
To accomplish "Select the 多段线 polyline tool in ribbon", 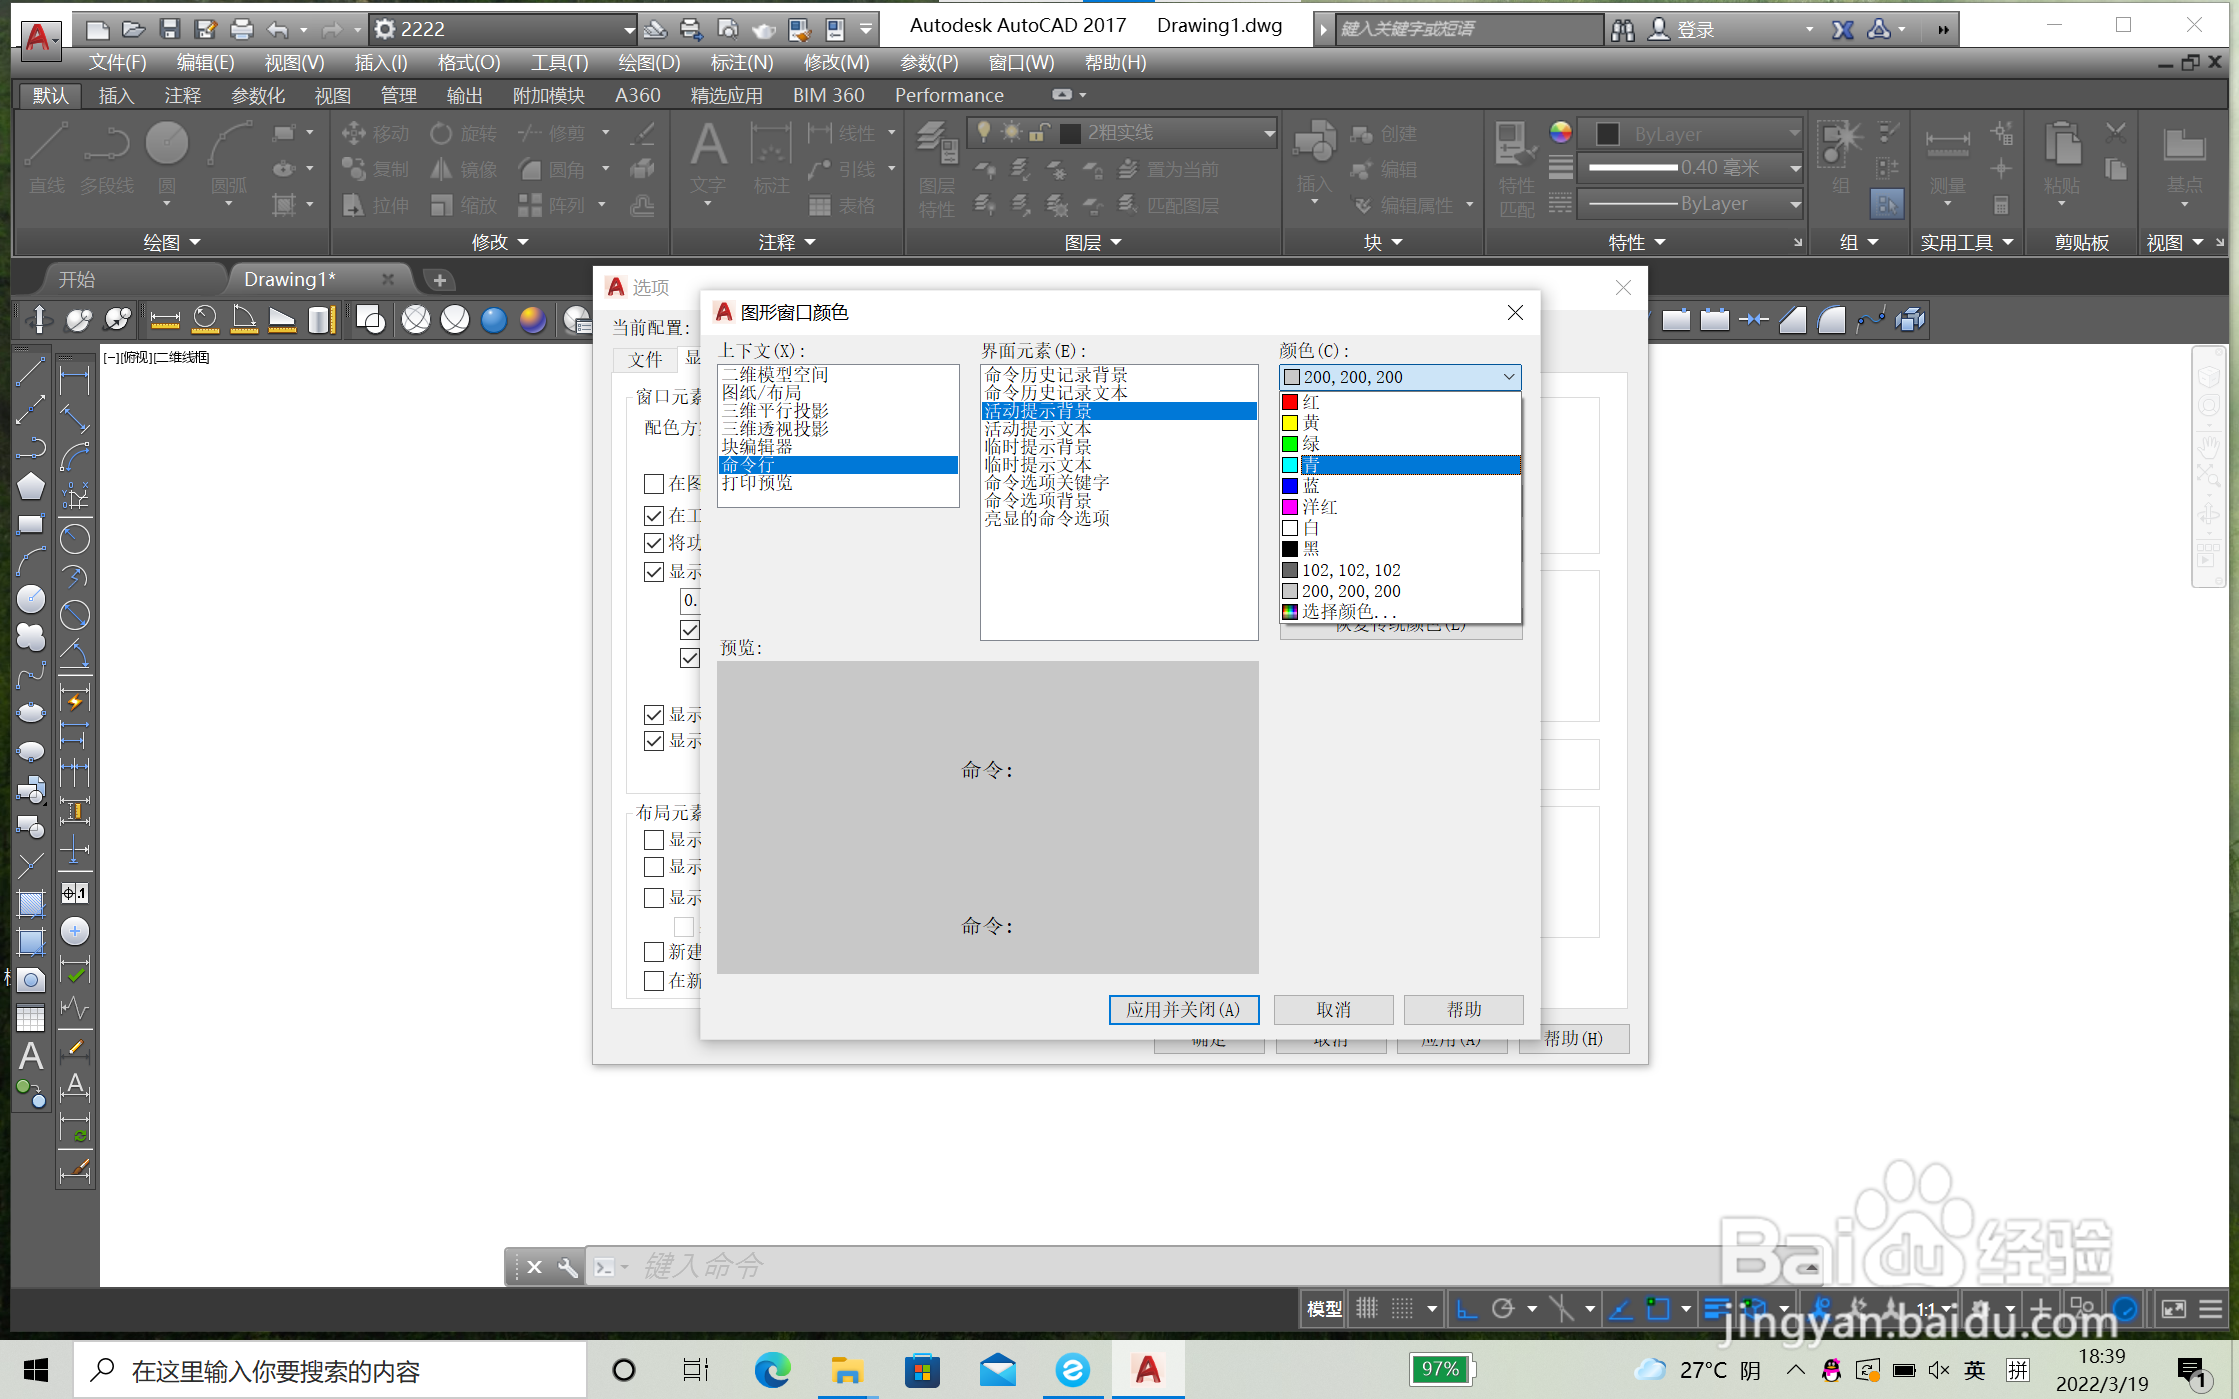I will pos(107,158).
